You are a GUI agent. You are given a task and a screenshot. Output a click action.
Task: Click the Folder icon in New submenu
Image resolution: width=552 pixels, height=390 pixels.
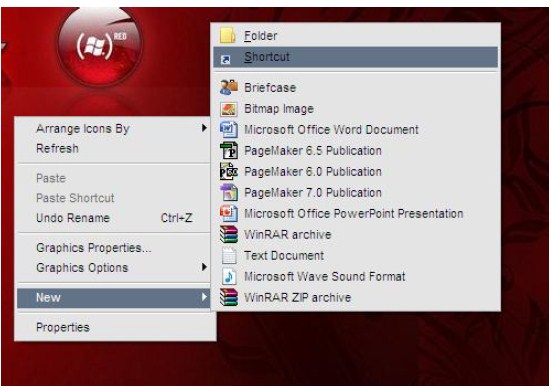click(x=228, y=35)
